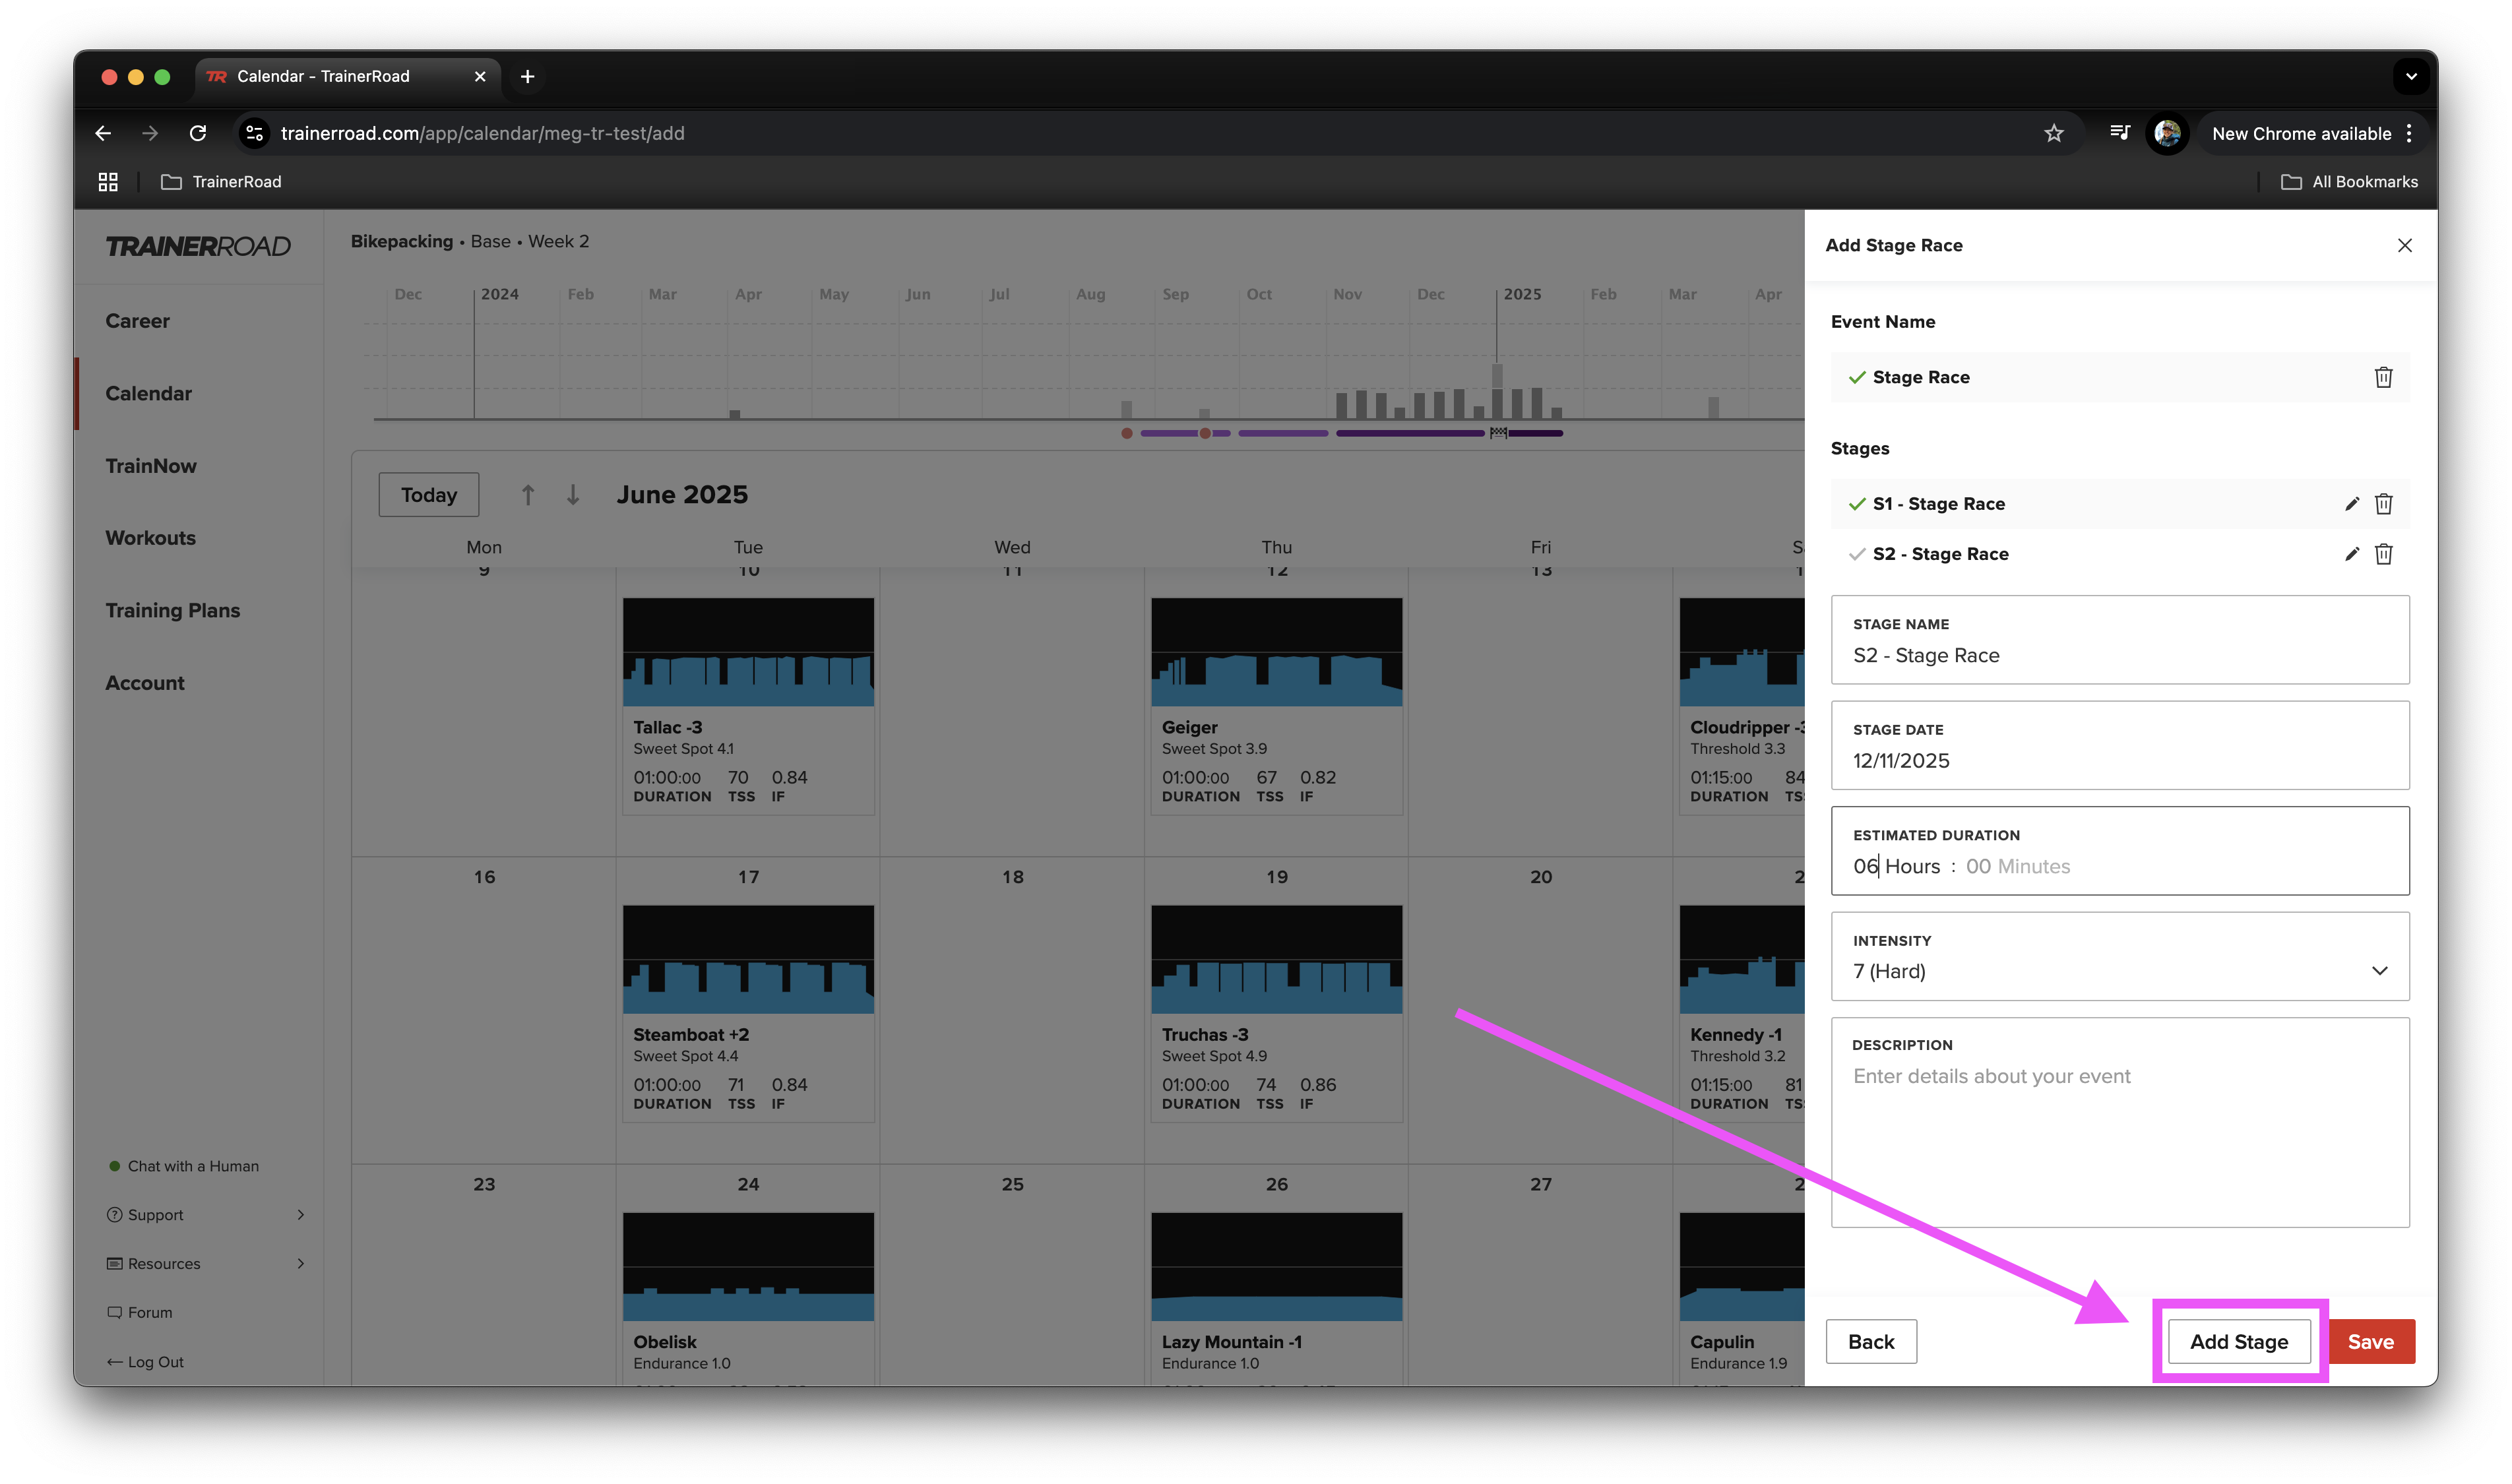This screenshot has height=1484, width=2512.
Task: Delete S2 - Stage Race stage
Action: [x=2383, y=554]
